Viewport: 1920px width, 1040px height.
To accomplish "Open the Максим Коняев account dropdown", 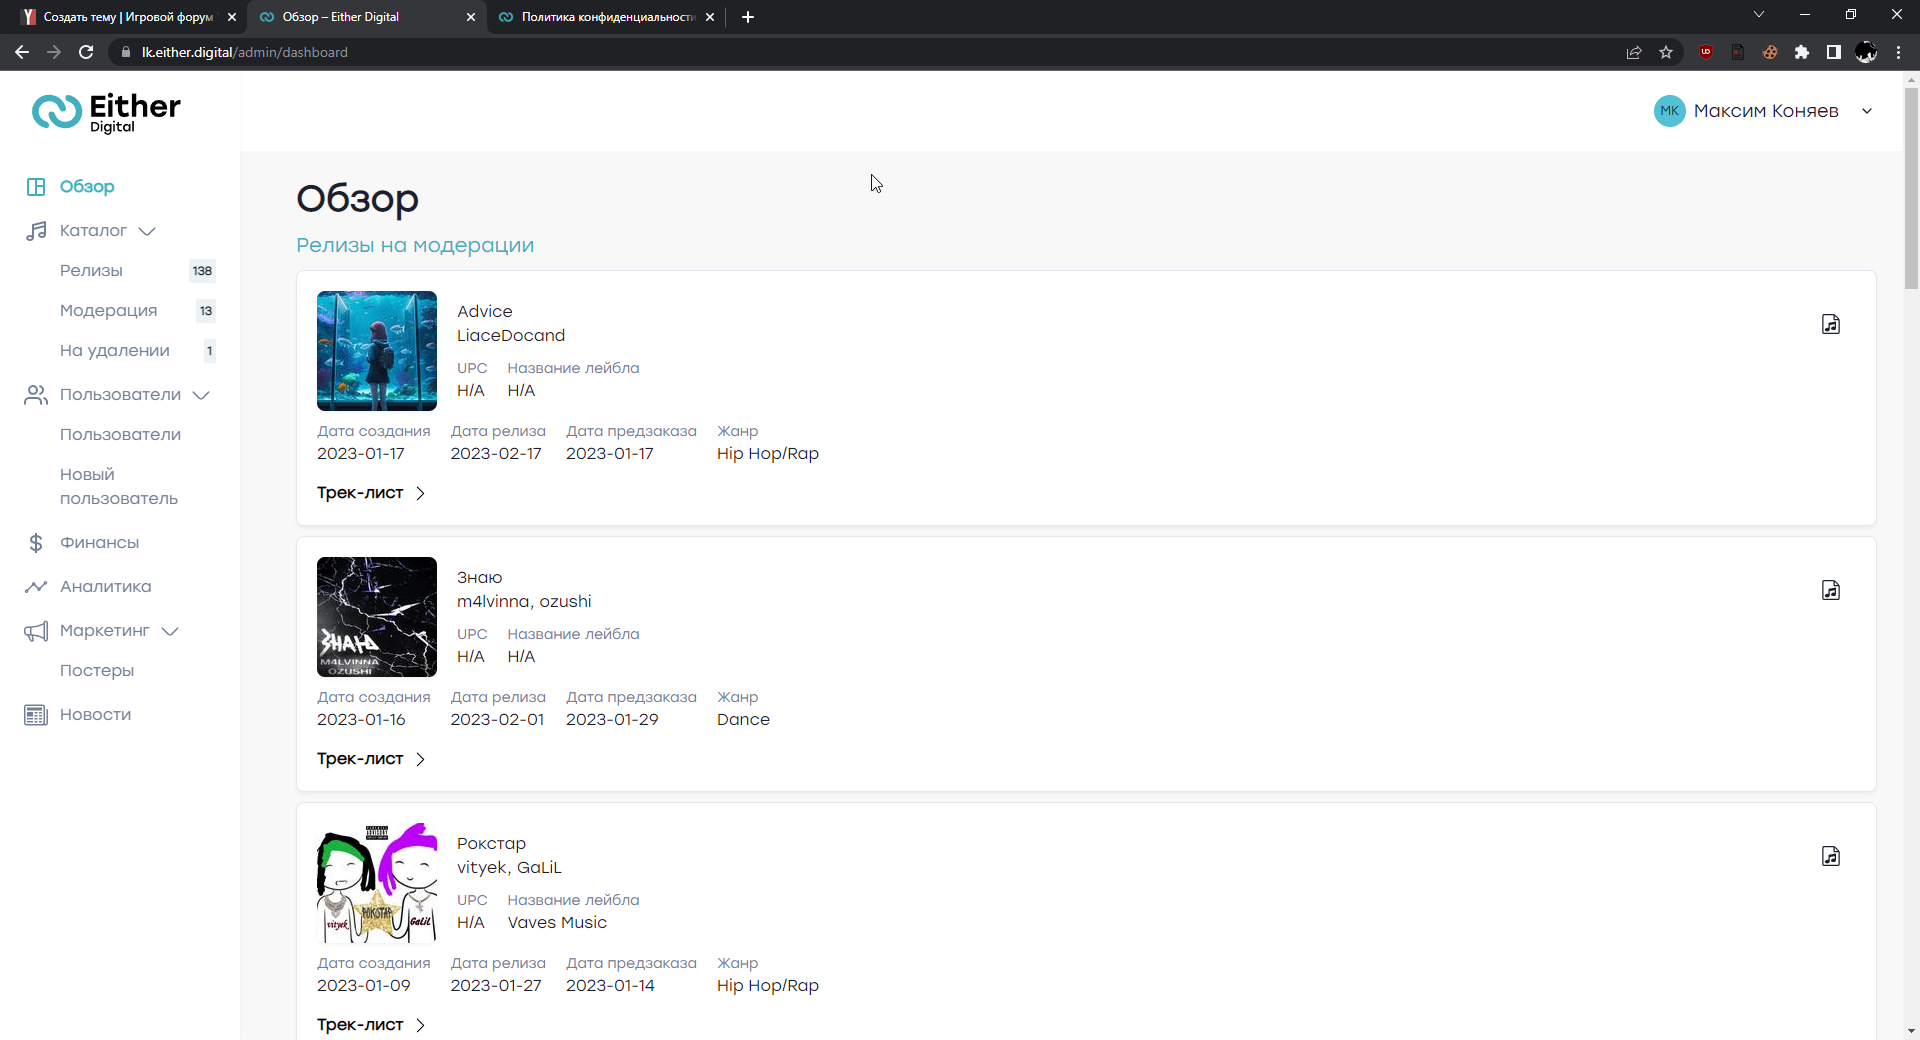I will (1866, 111).
